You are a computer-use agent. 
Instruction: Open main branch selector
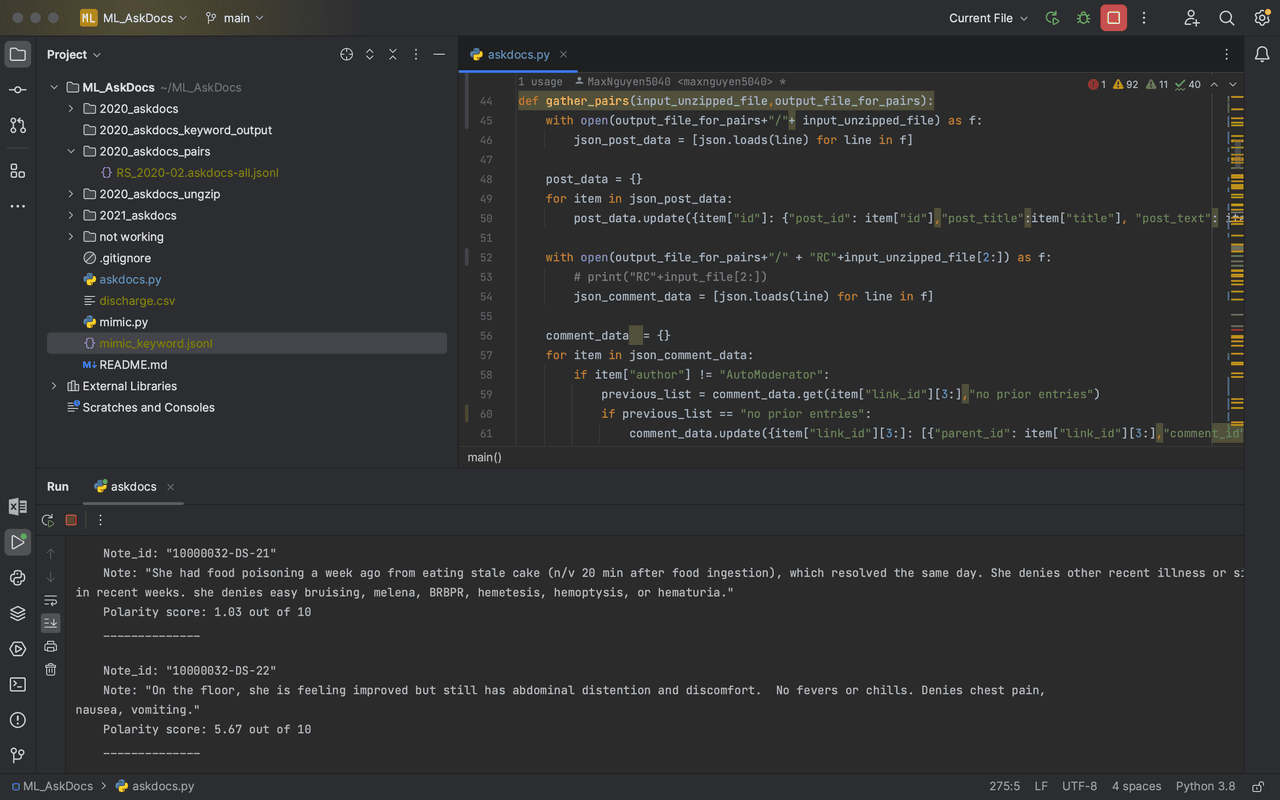tap(235, 18)
